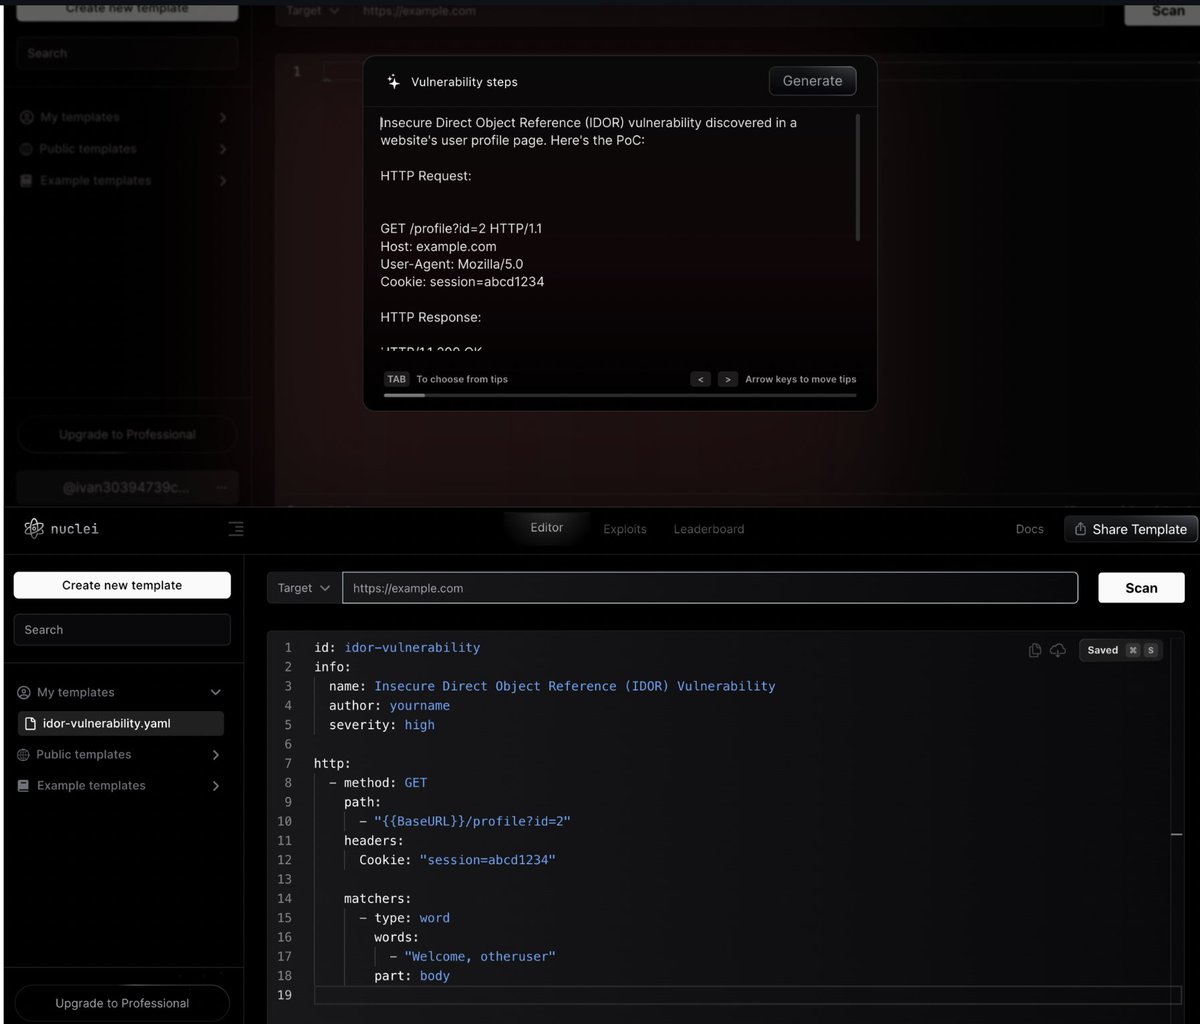
Task: Click Create new template in lower editor
Action: 122,585
